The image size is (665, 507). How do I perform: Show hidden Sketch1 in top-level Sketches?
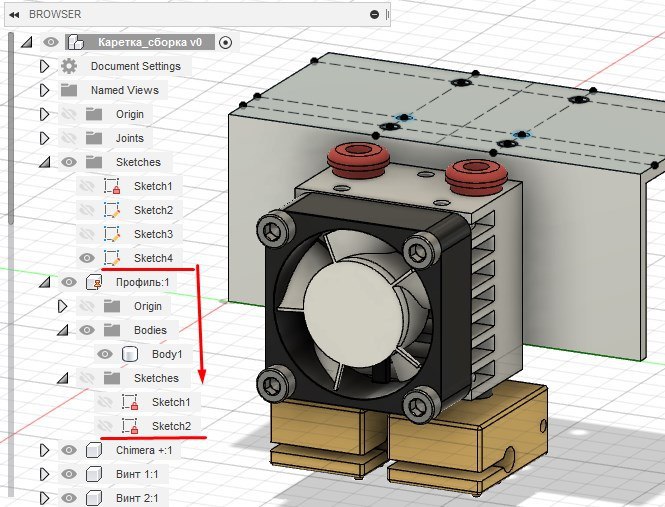(x=87, y=186)
